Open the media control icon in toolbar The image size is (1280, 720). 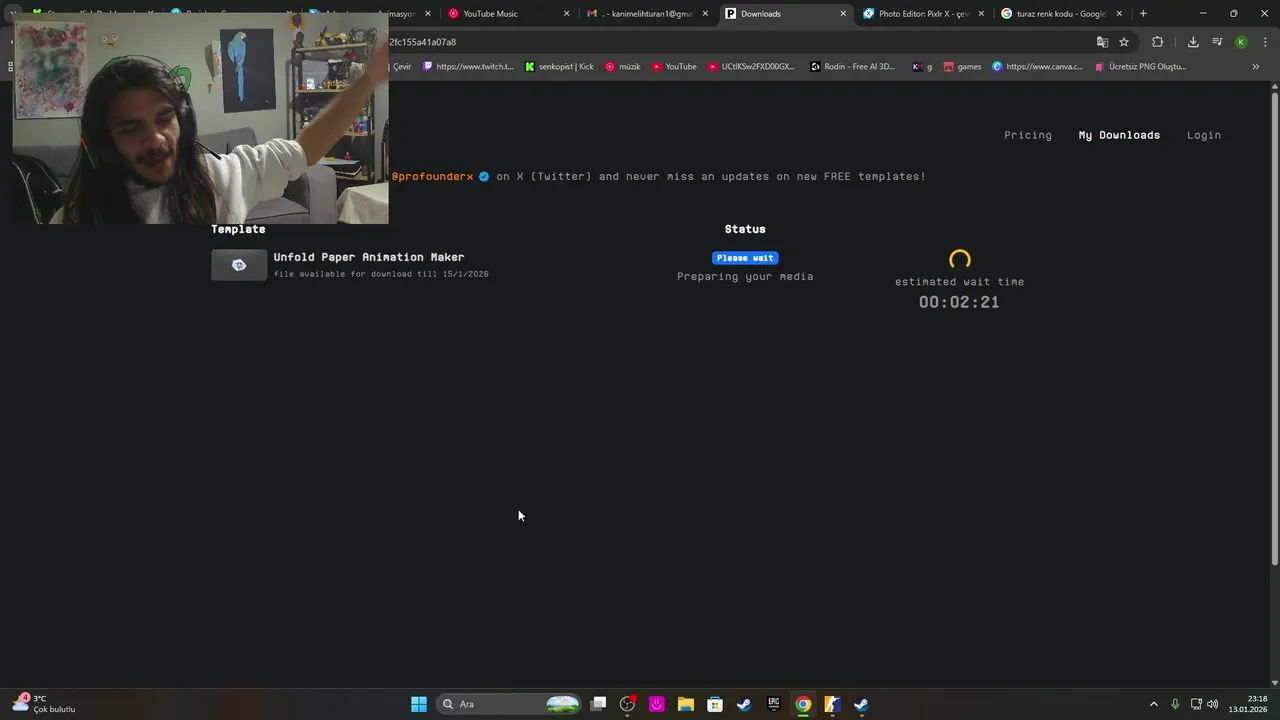pyautogui.click(x=1217, y=42)
